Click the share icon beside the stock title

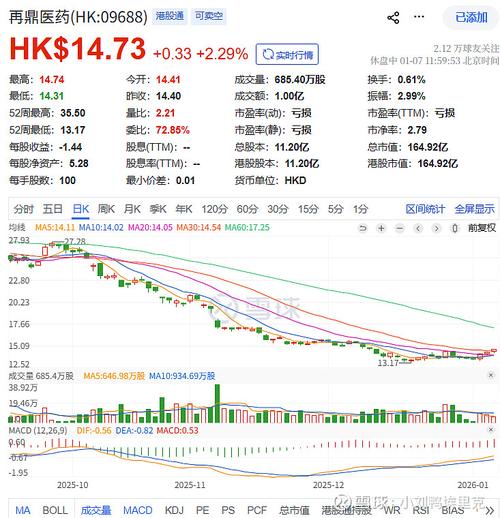(x=393, y=18)
